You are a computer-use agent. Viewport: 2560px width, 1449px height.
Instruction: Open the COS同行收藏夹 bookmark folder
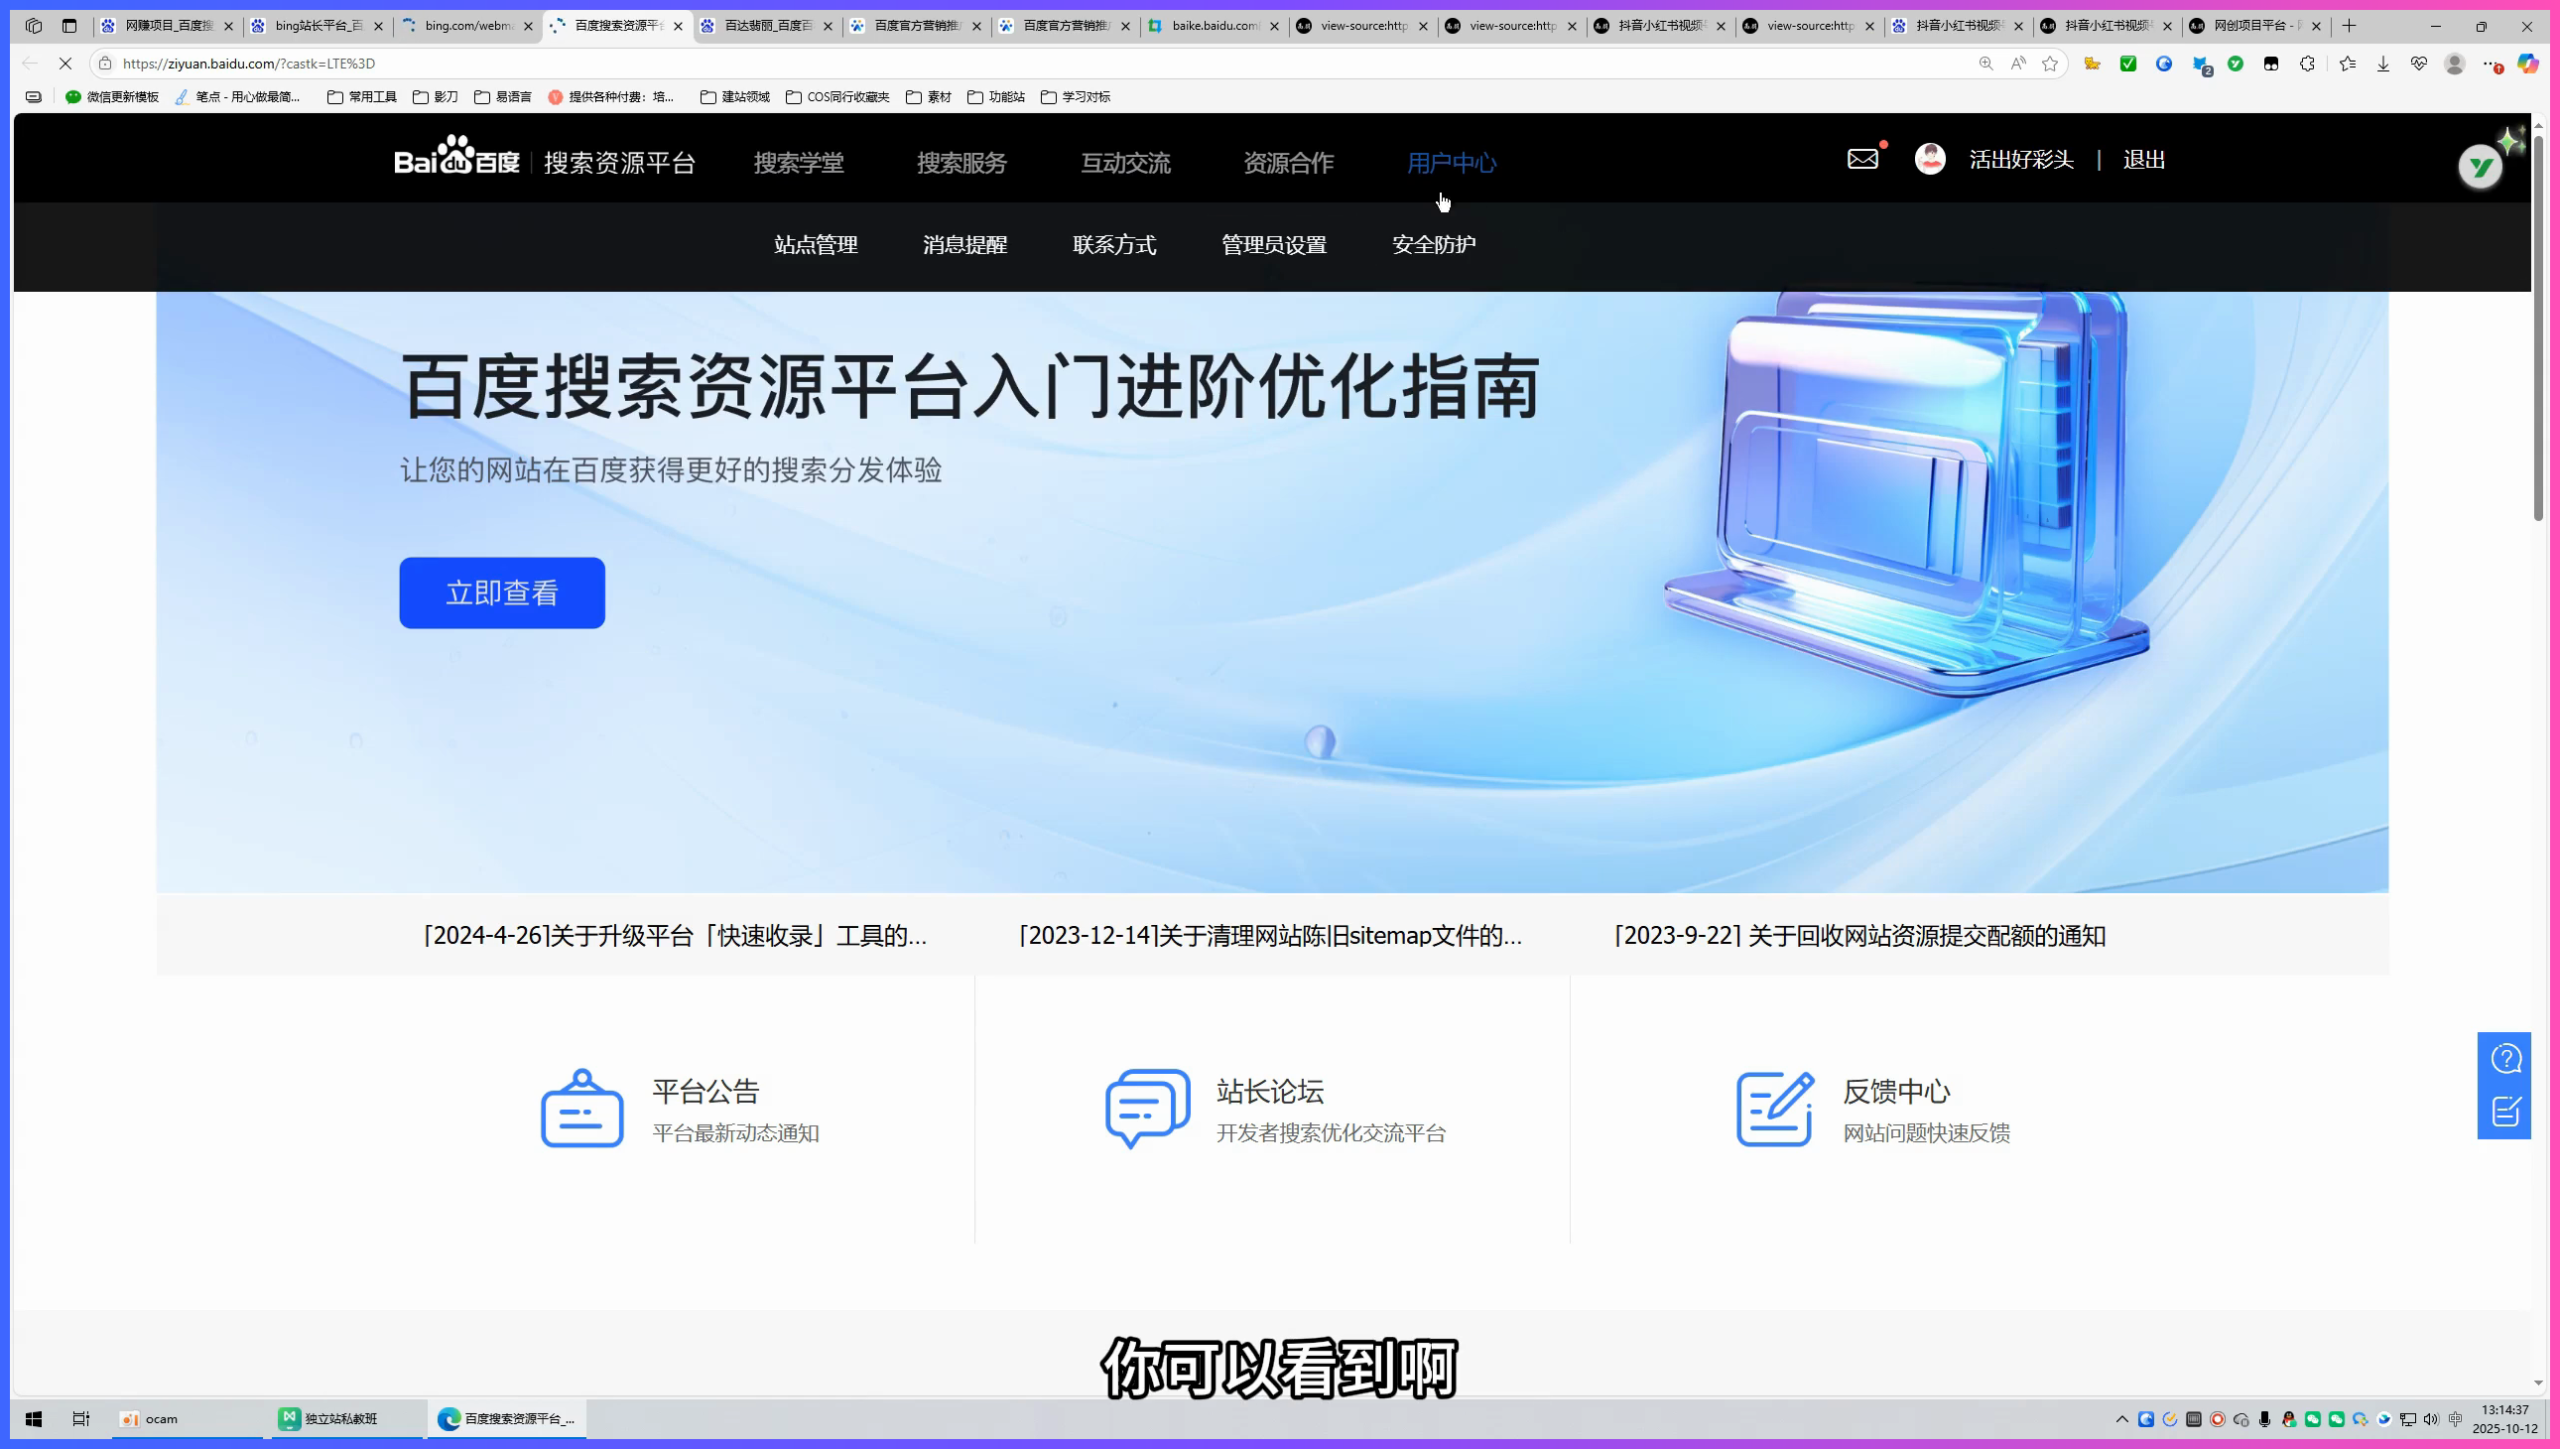(837, 97)
